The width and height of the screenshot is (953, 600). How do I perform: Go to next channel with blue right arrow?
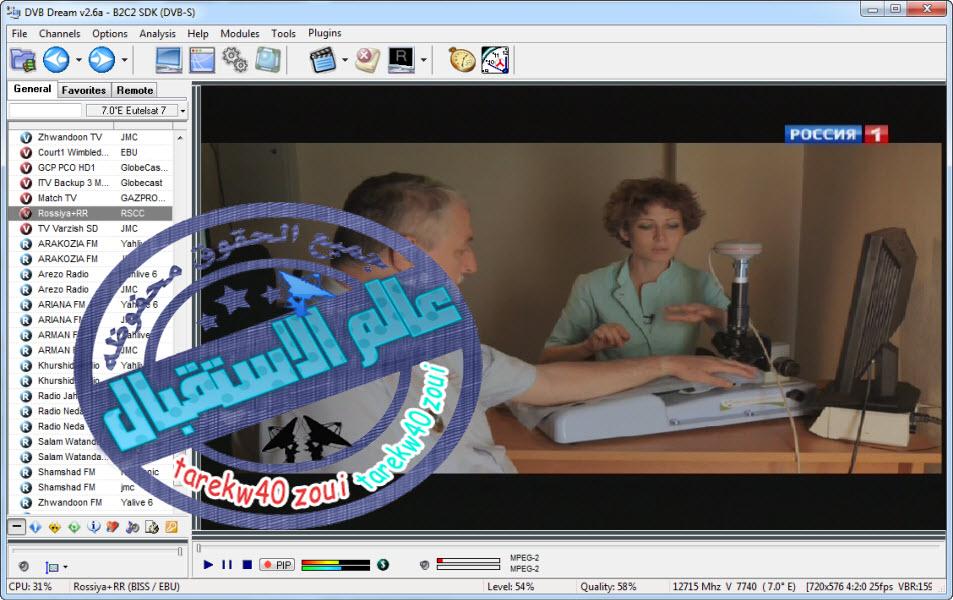tap(101, 60)
